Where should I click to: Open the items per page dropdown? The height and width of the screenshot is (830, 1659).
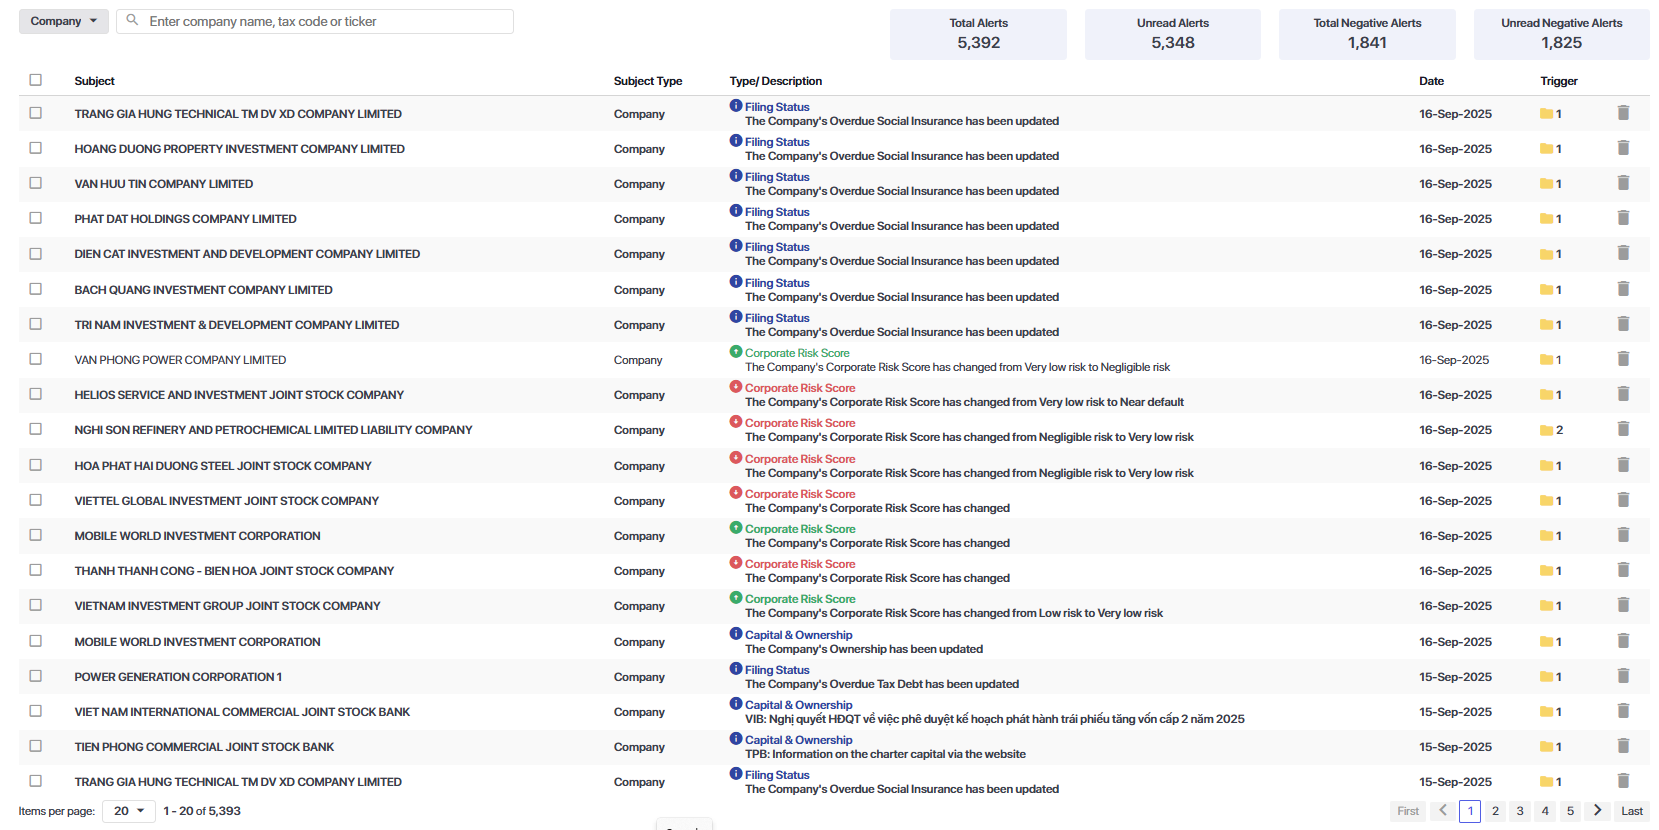coord(129,811)
